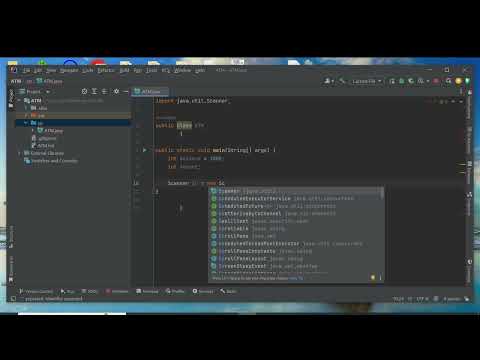This screenshot has width=480, height=360.
Task: Toggle tool window bars icon in status bar
Action: pos(13,299)
